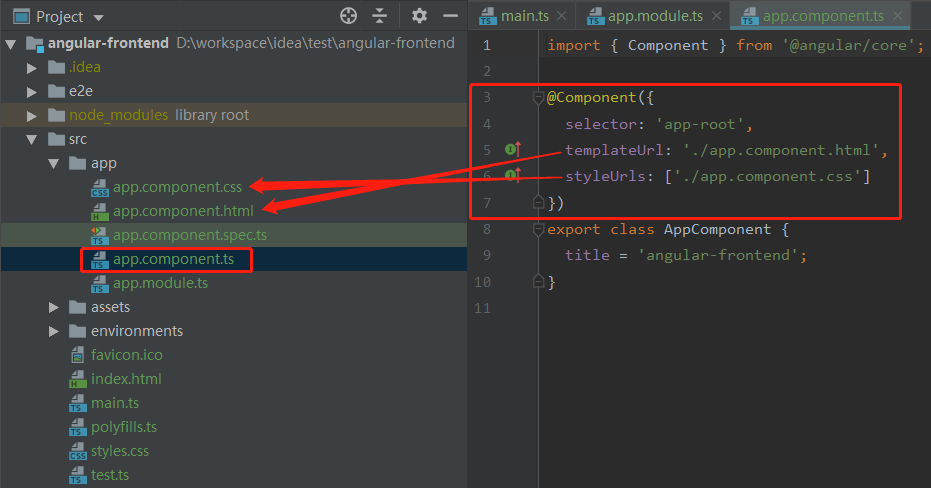Image resolution: width=931 pixels, height=488 pixels.
Task: Expand the assets folder
Action: [x=54, y=308]
